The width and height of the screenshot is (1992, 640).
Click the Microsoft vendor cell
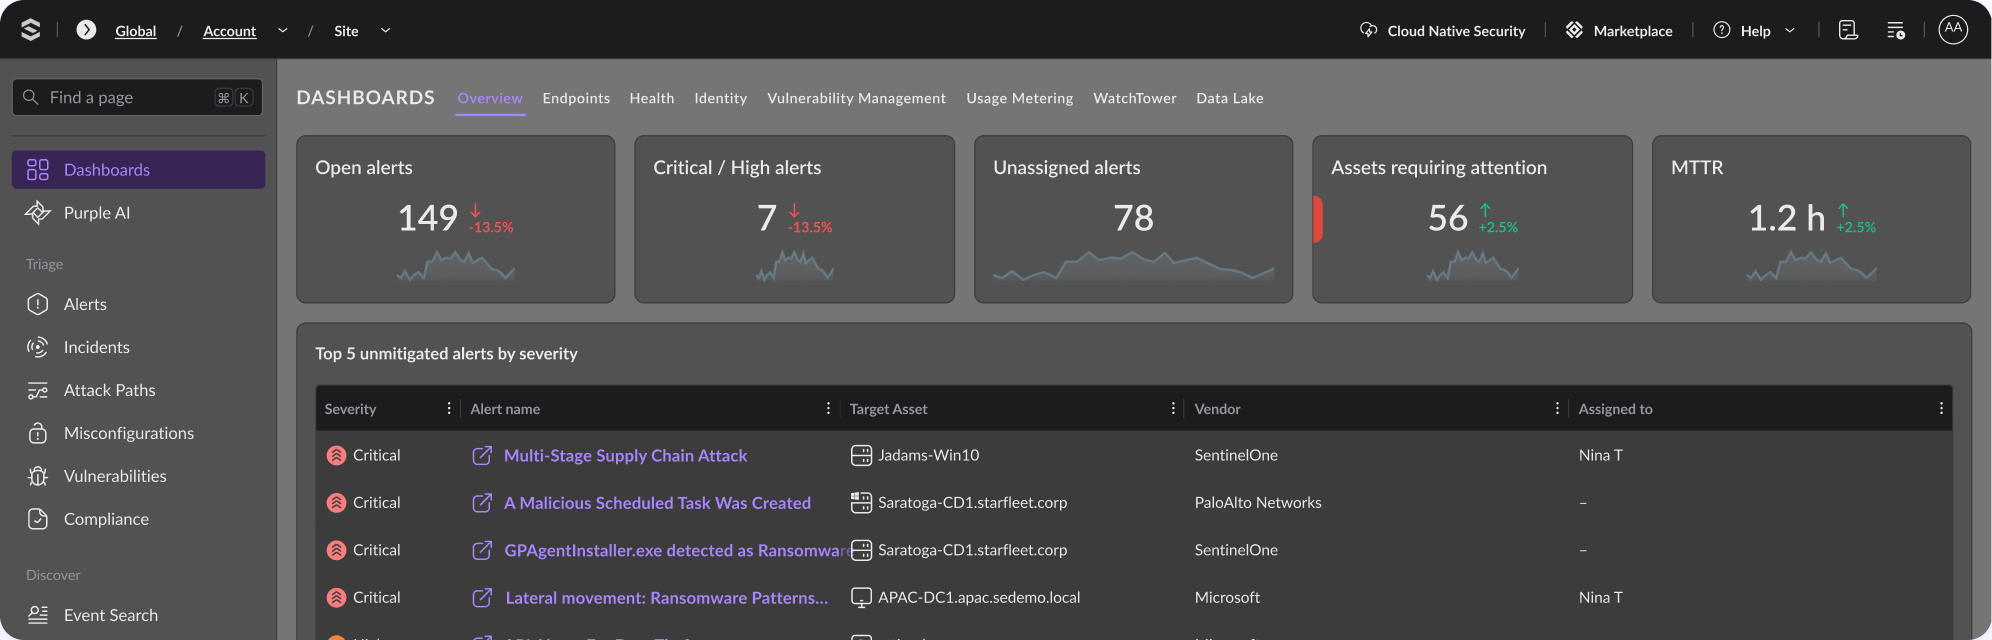click(1227, 597)
